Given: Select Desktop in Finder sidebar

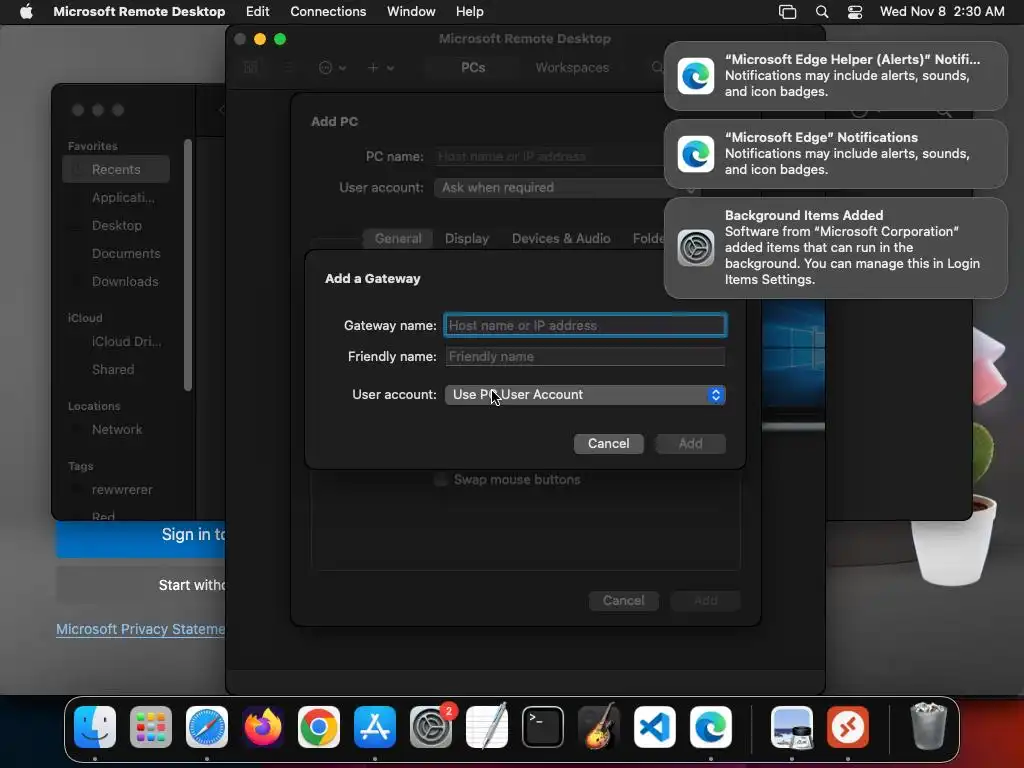Looking at the screenshot, I should pyautogui.click(x=116, y=225).
